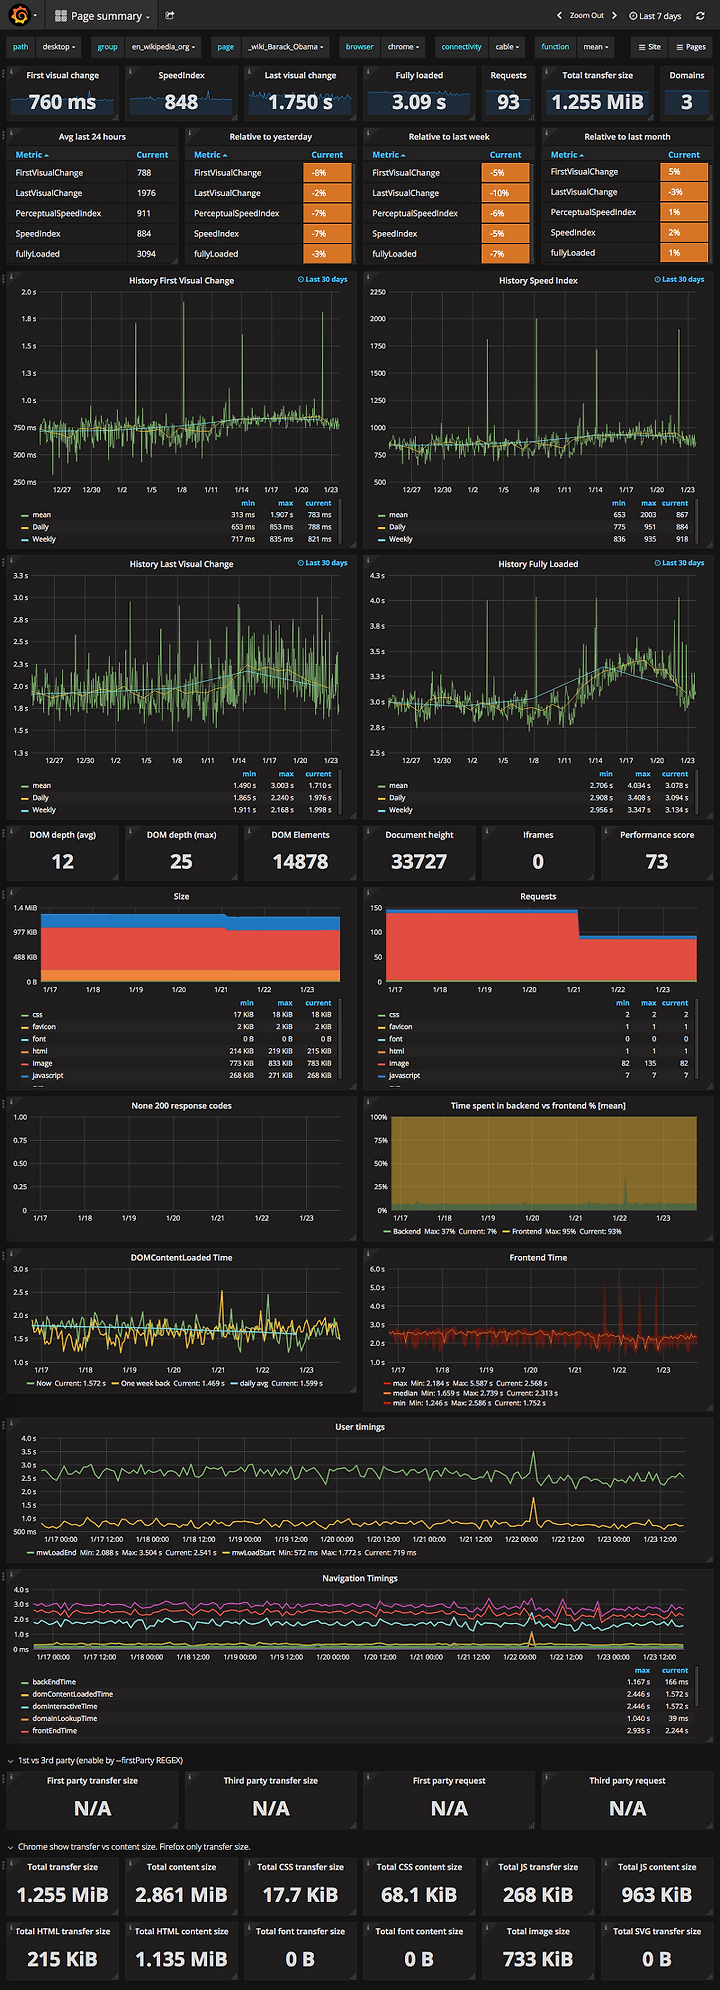Toggle Weekly series in History Last Visual Change legend
720x1990 pixels.
[44, 810]
